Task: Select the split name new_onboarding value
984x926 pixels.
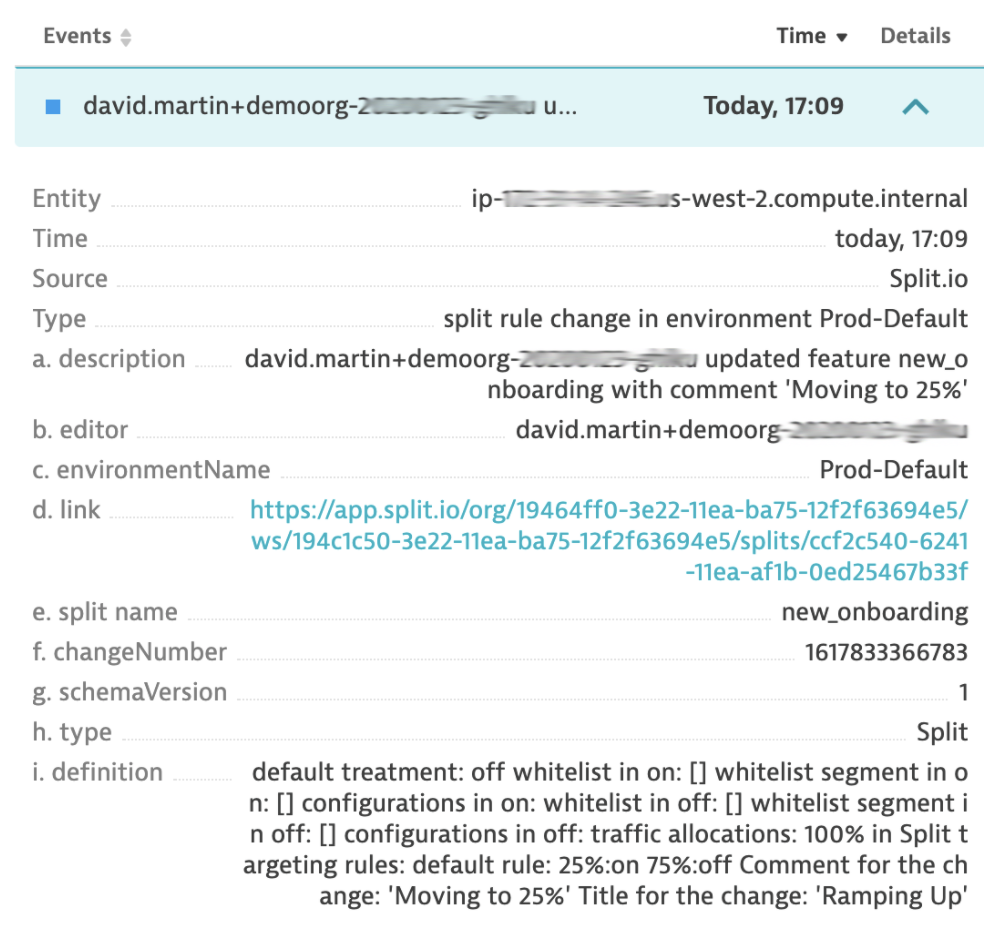Action: [876, 612]
